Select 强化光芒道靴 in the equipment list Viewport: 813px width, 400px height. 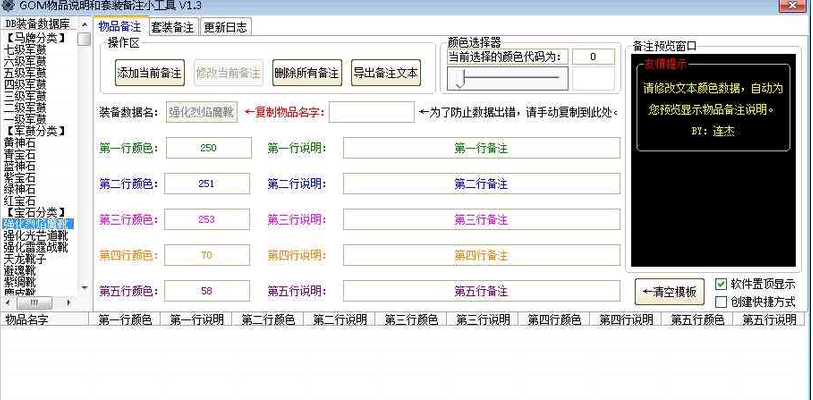pyautogui.click(x=36, y=235)
